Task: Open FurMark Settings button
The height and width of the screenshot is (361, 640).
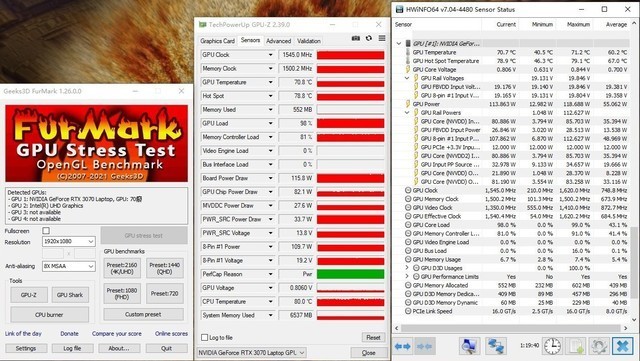Action: 26,348
